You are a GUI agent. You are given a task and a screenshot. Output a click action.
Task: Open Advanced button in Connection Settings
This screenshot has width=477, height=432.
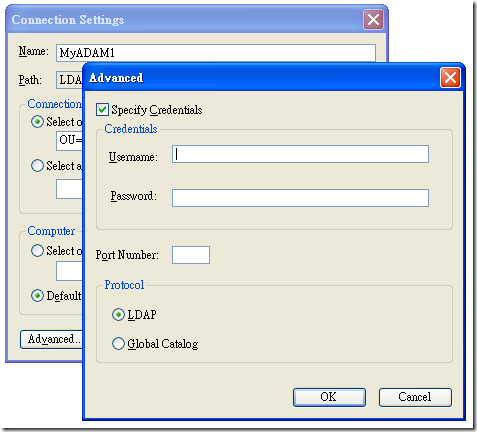tap(51, 339)
